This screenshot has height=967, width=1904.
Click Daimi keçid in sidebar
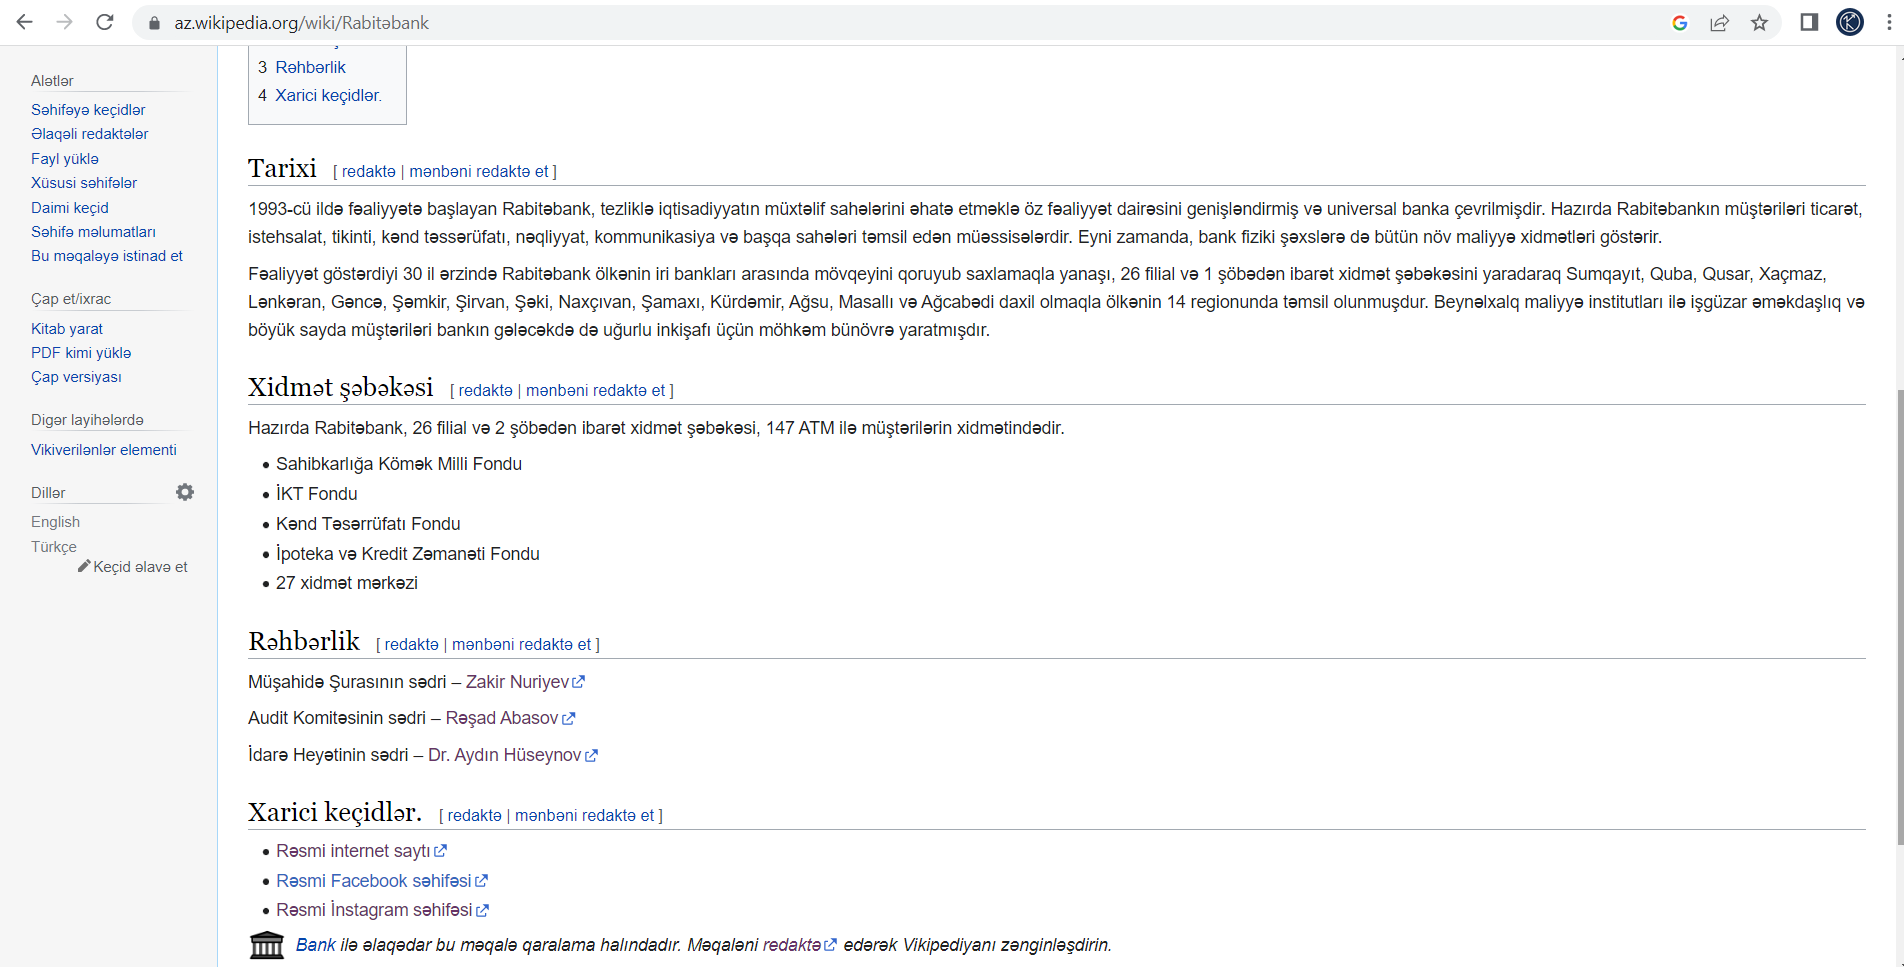(x=70, y=208)
